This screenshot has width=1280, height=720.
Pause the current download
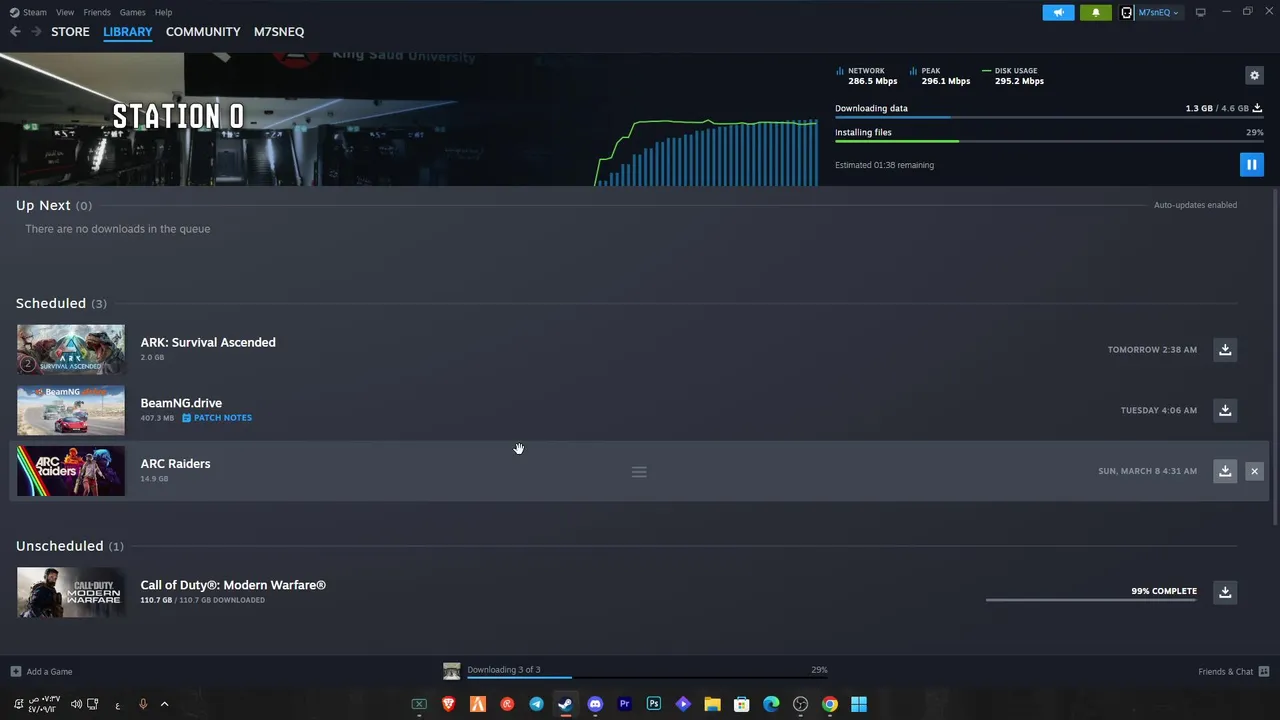click(x=1251, y=165)
